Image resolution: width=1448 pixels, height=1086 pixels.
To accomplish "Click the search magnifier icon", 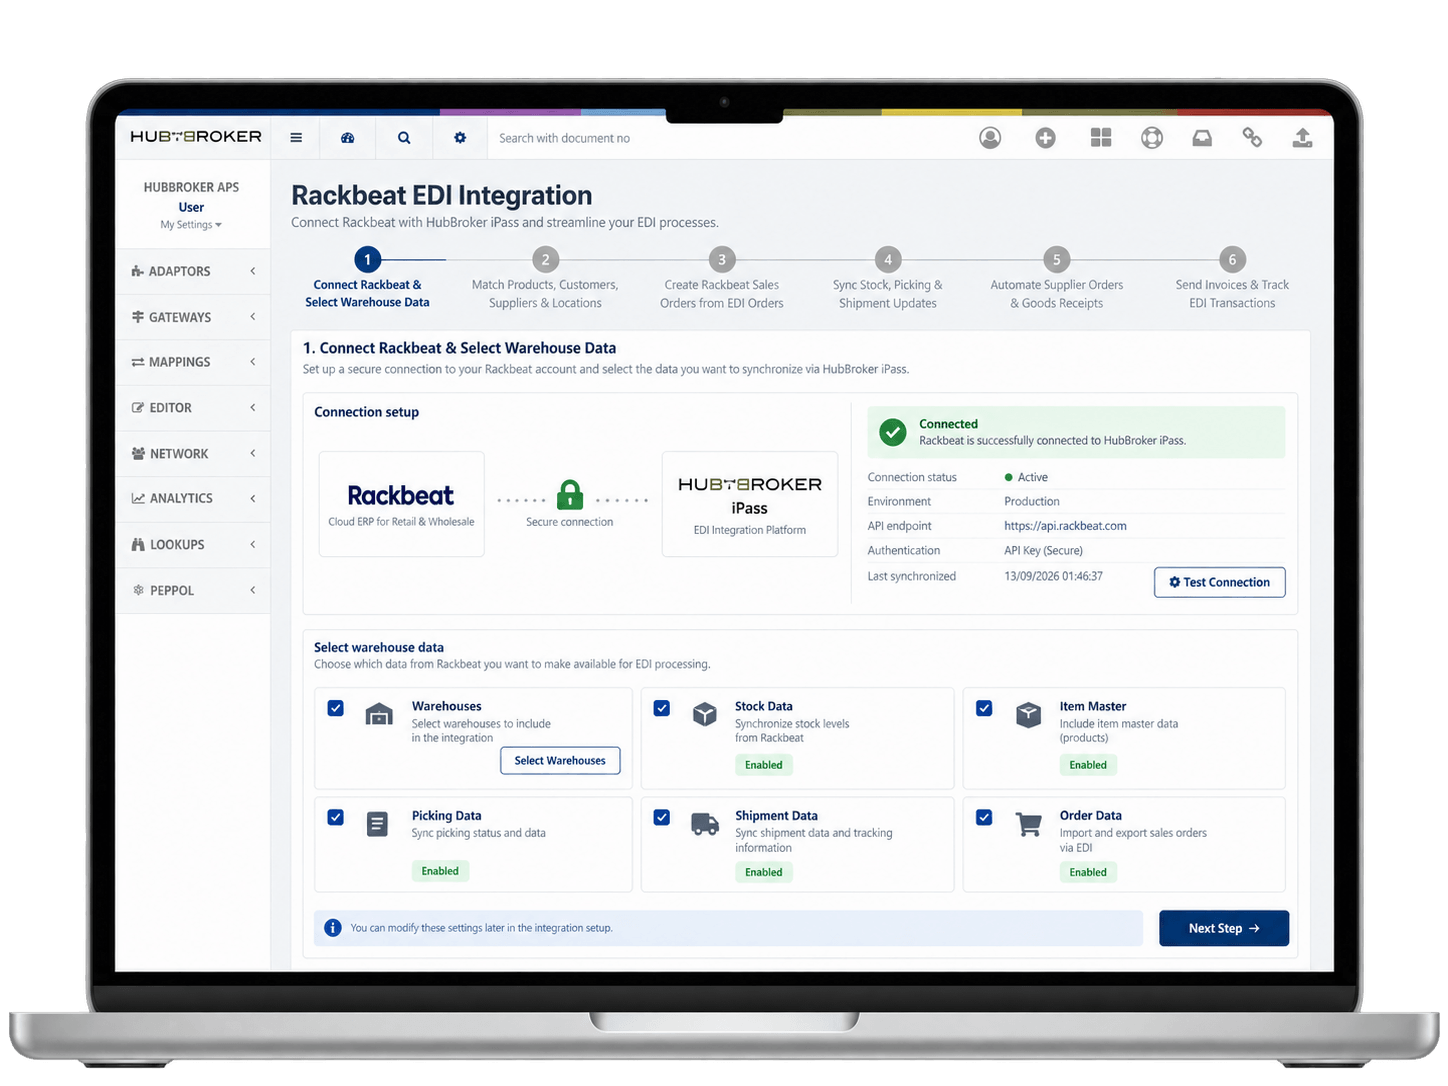I will tap(404, 138).
